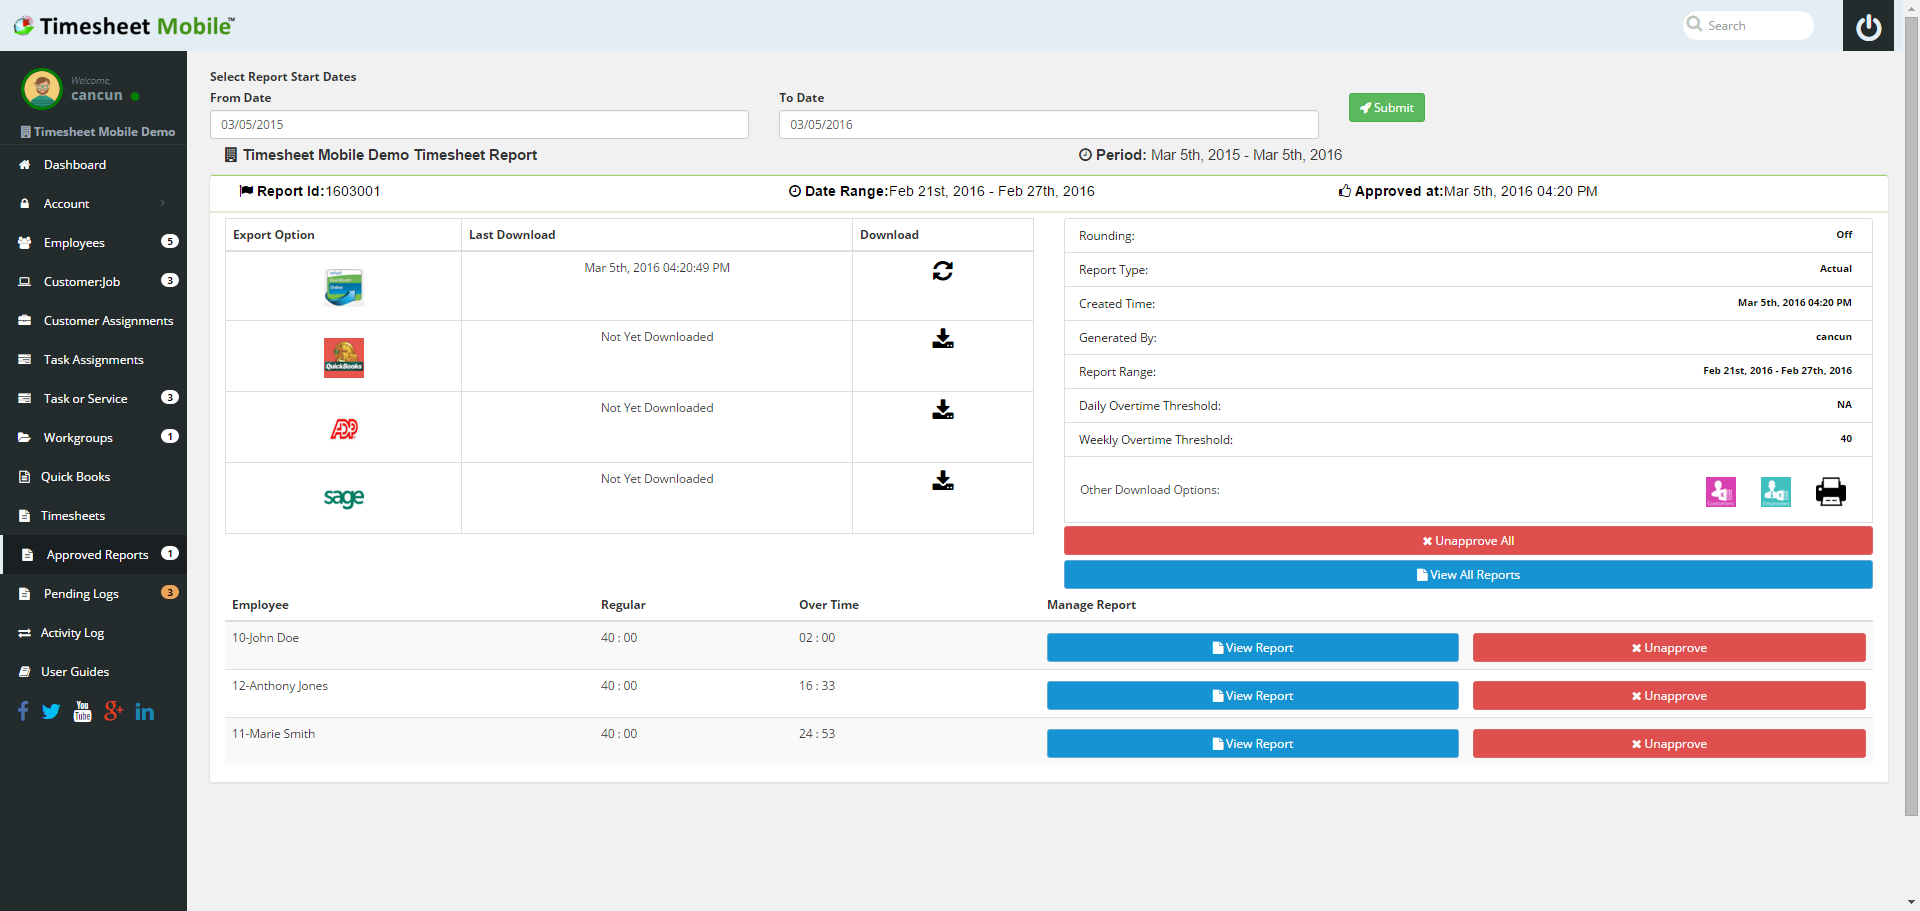
Task: Submit the selected report dates
Action: (x=1386, y=107)
